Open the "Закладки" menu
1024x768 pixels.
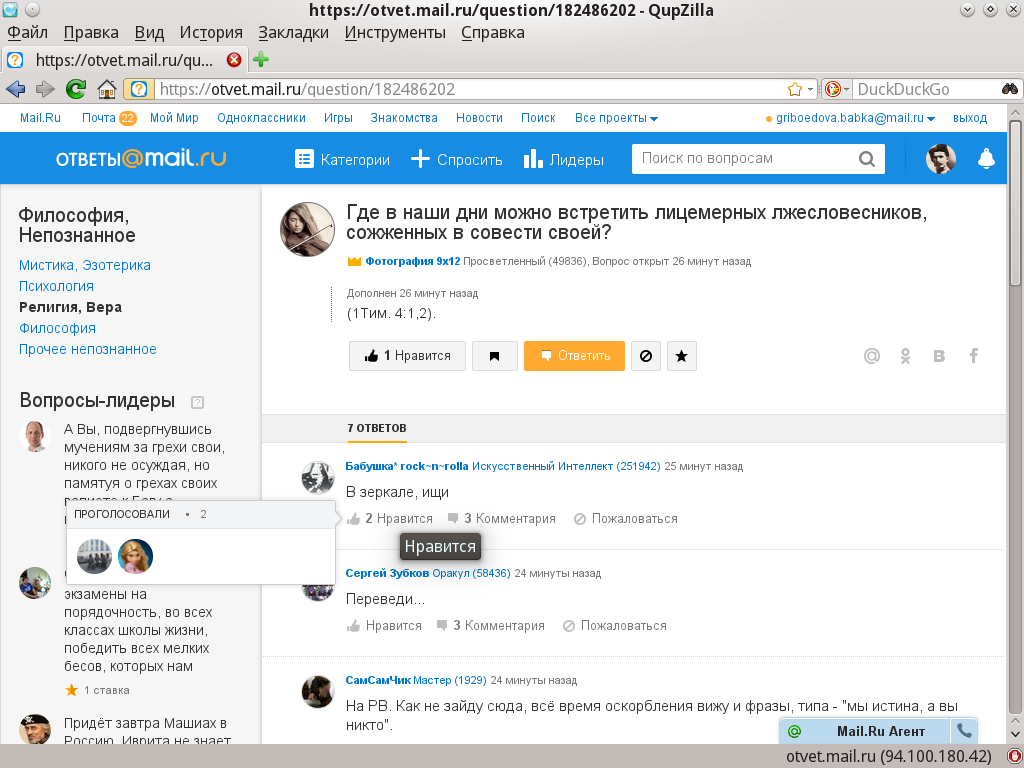tap(293, 32)
